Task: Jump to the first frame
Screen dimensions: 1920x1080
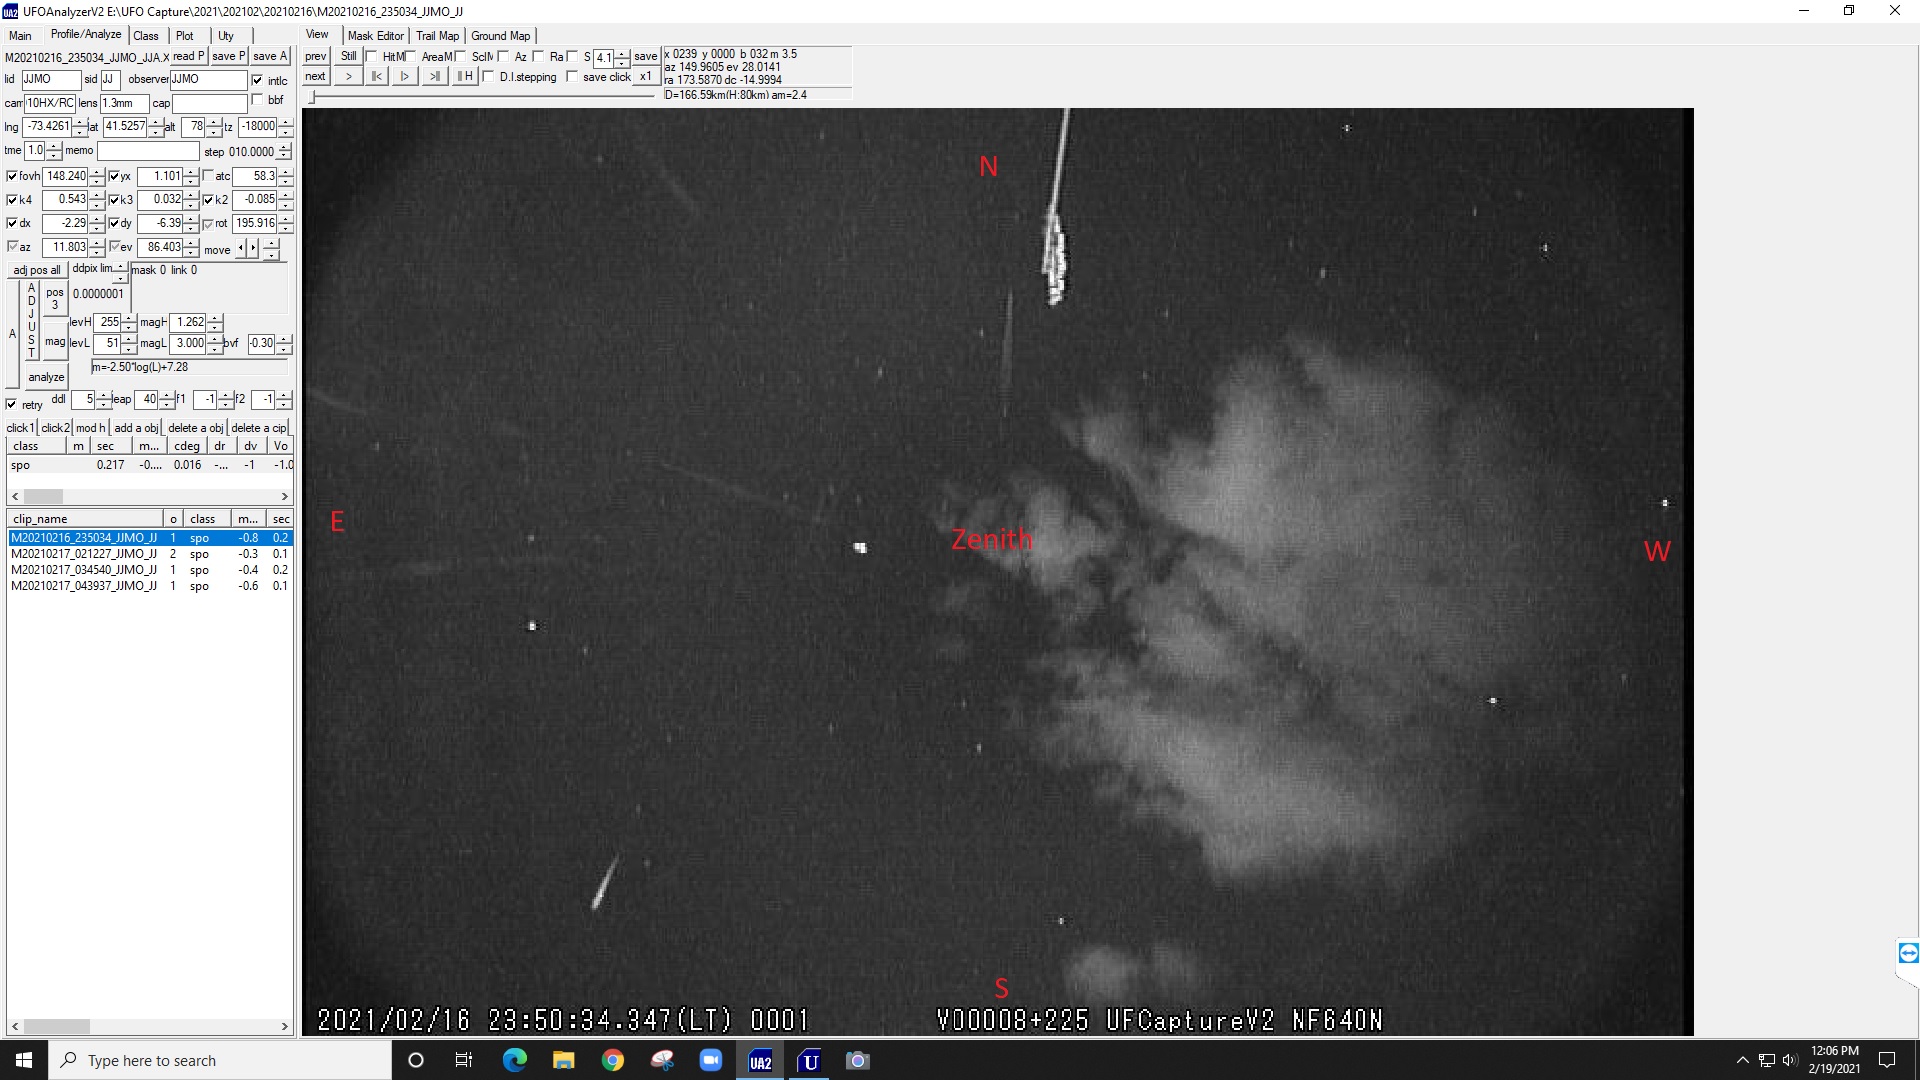Action: click(377, 77)
